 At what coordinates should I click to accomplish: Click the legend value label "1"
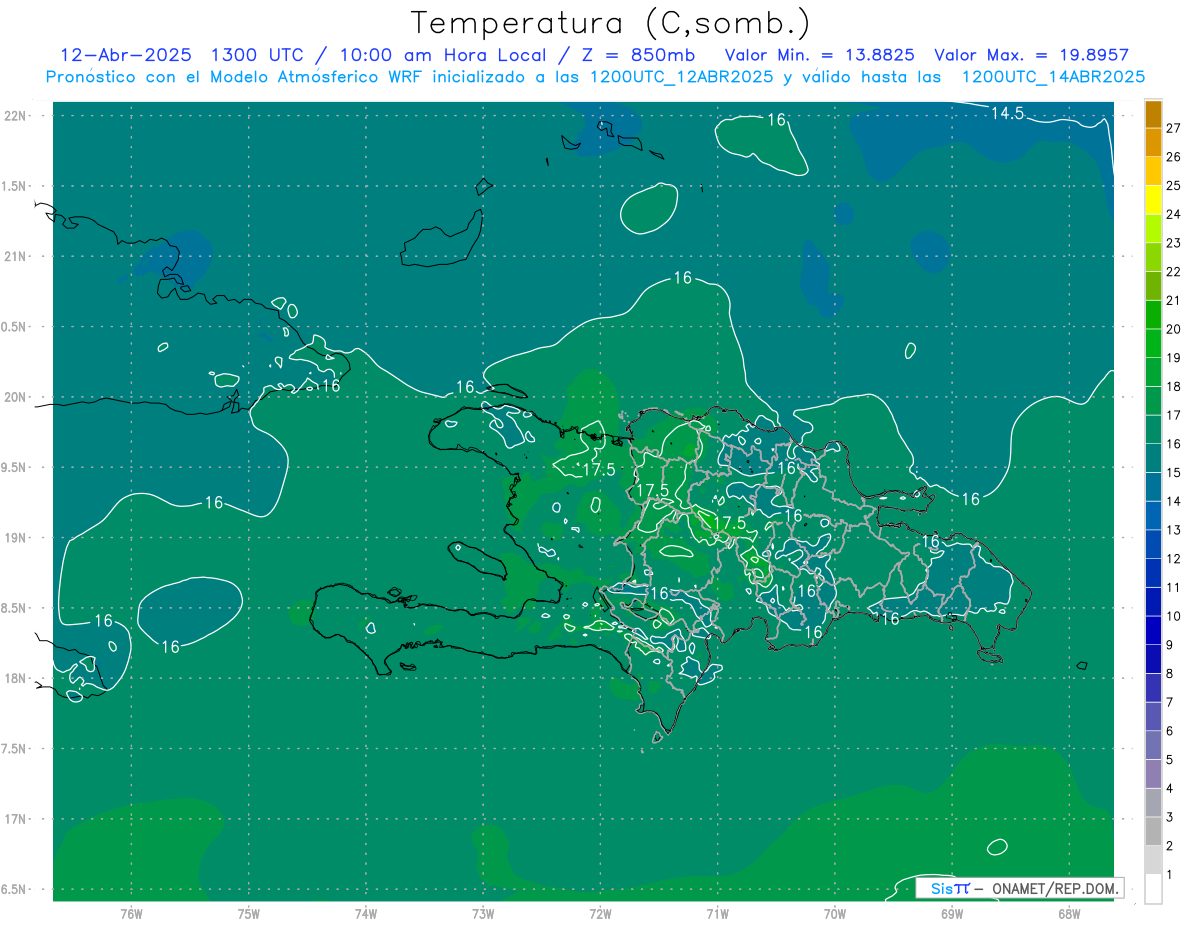coord(1170,874)
